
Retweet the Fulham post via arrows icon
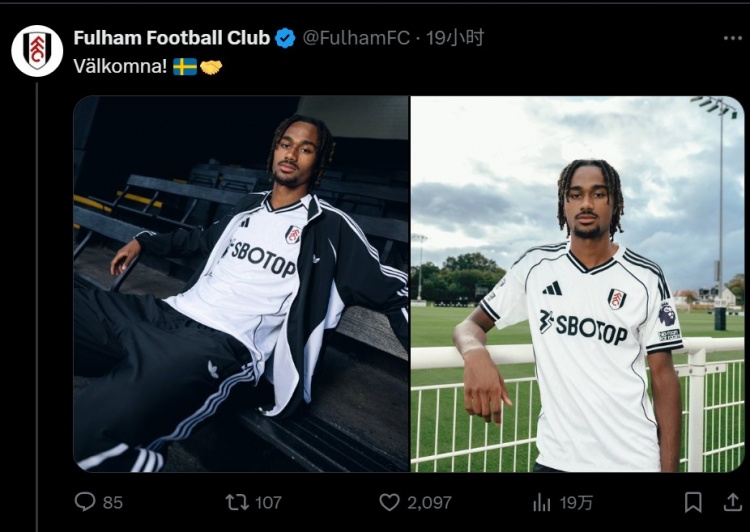tap(234, 502)
